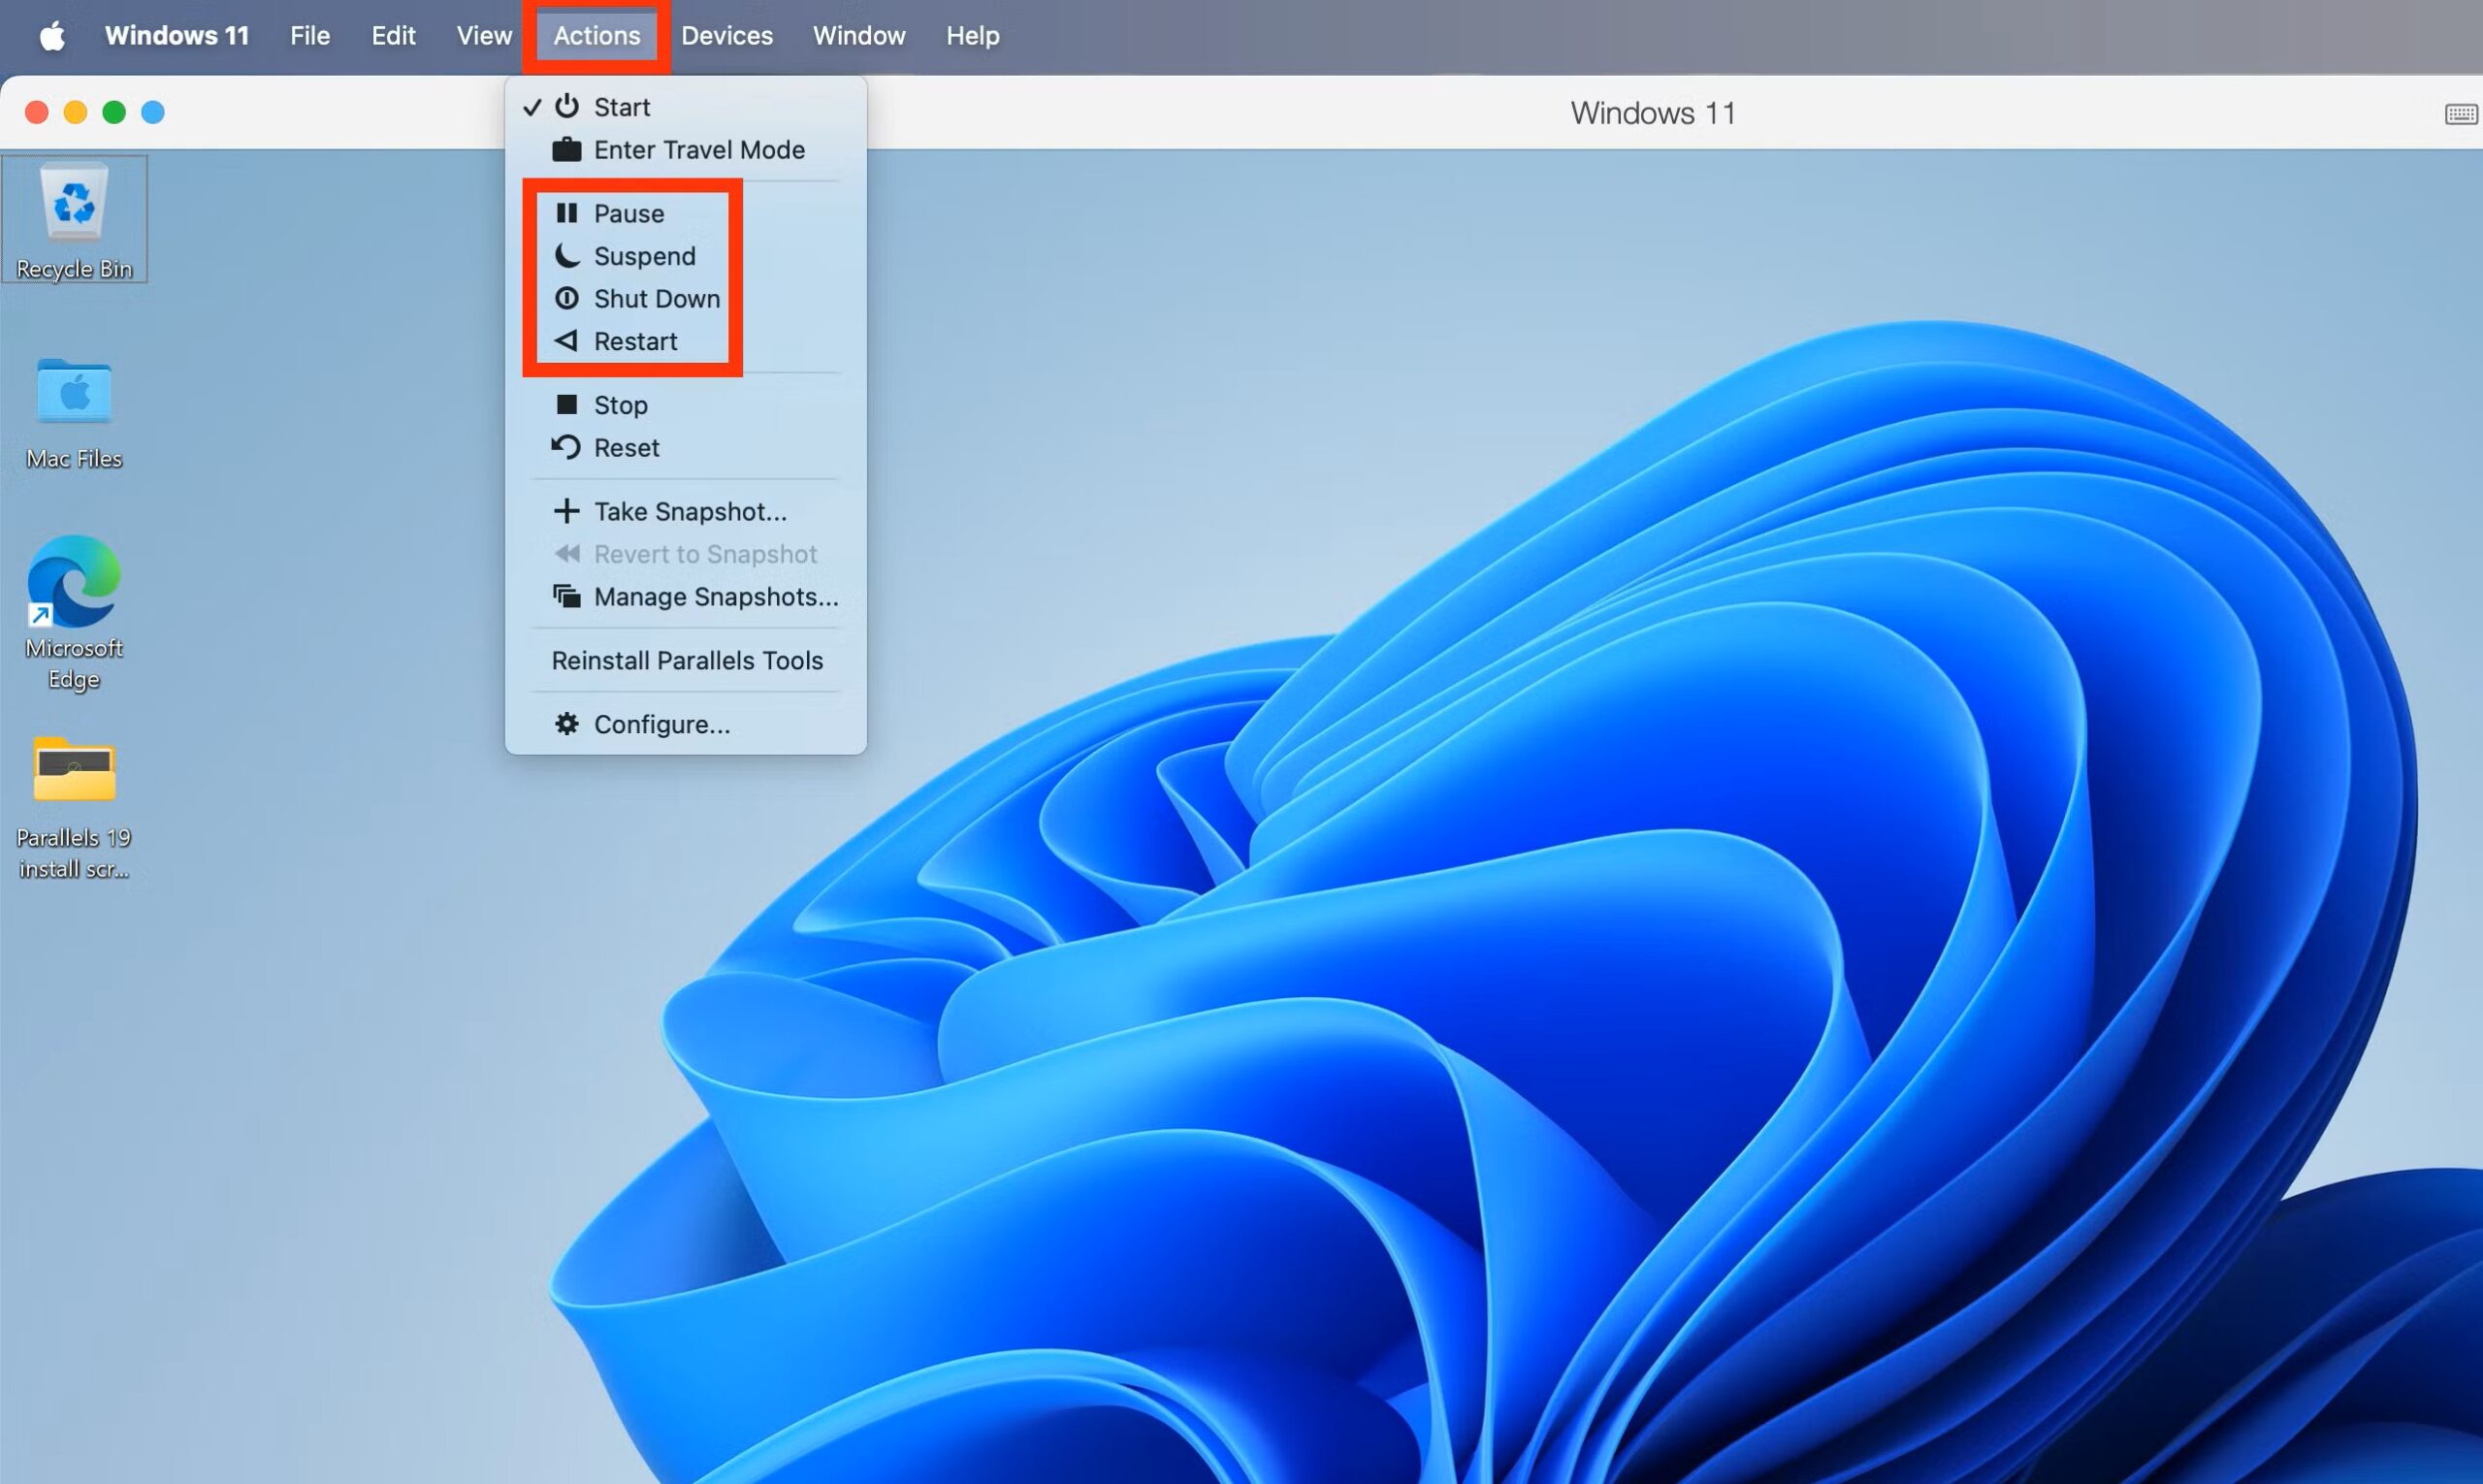2483x1484 pixels.
Task: Click the Reset circular arrow icon
Action: click(x=567, y=447)
